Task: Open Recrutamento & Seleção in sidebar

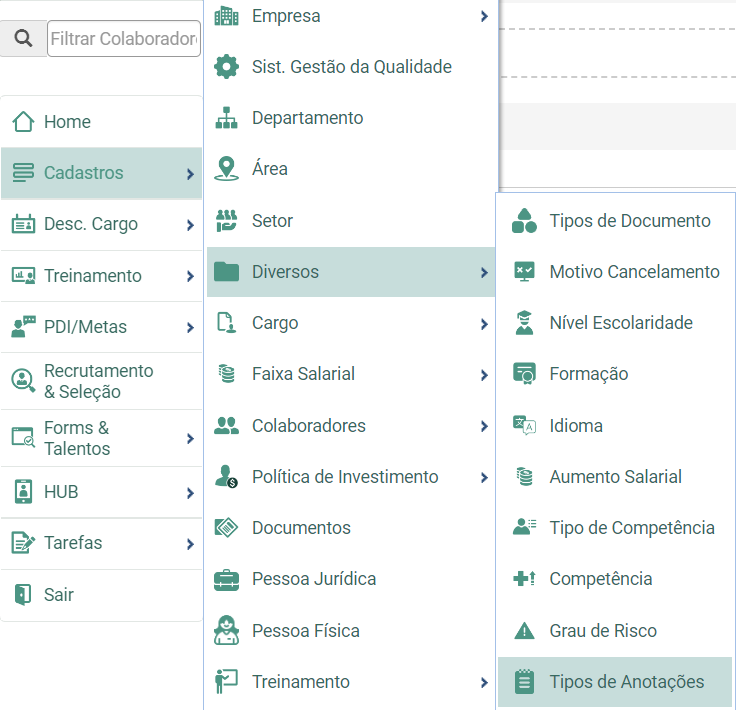Action: [x=102, y=381]
